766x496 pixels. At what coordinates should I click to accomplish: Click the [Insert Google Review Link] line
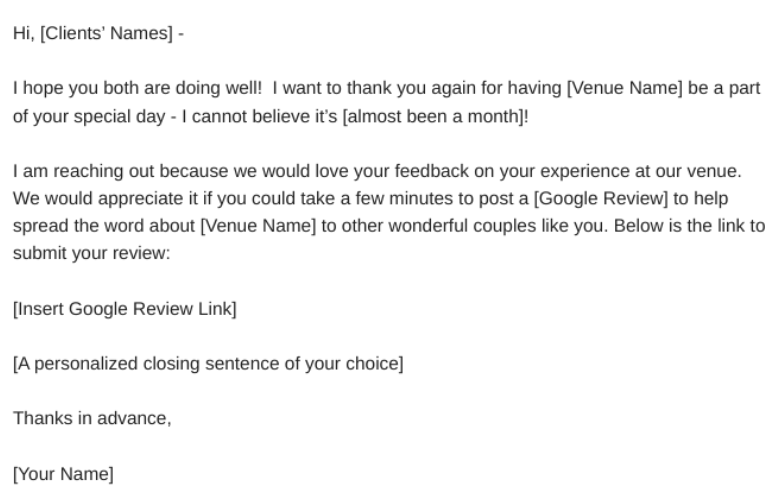tap(125, 309)
